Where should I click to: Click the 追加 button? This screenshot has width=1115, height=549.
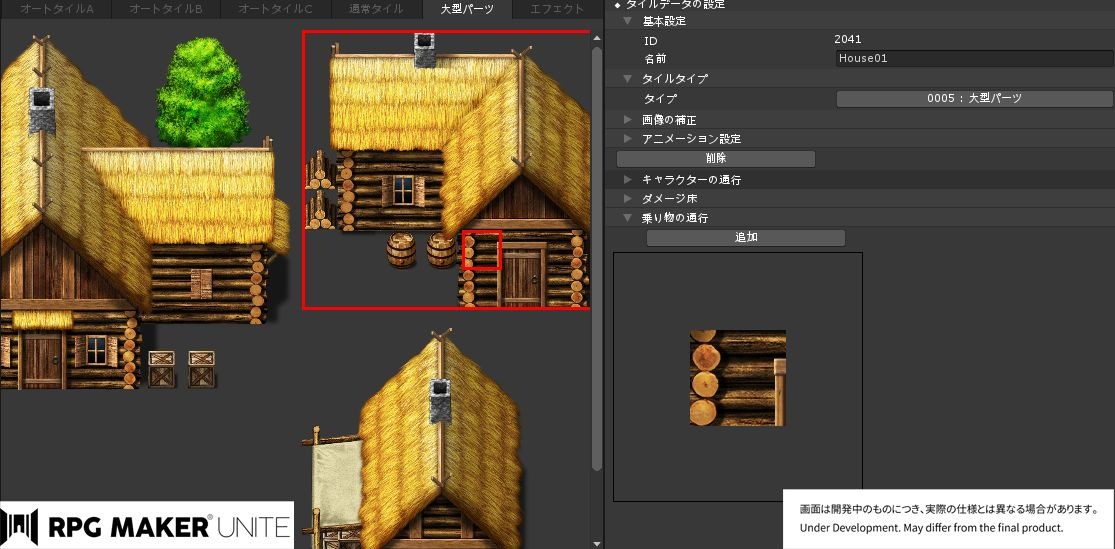pos(746,238)
